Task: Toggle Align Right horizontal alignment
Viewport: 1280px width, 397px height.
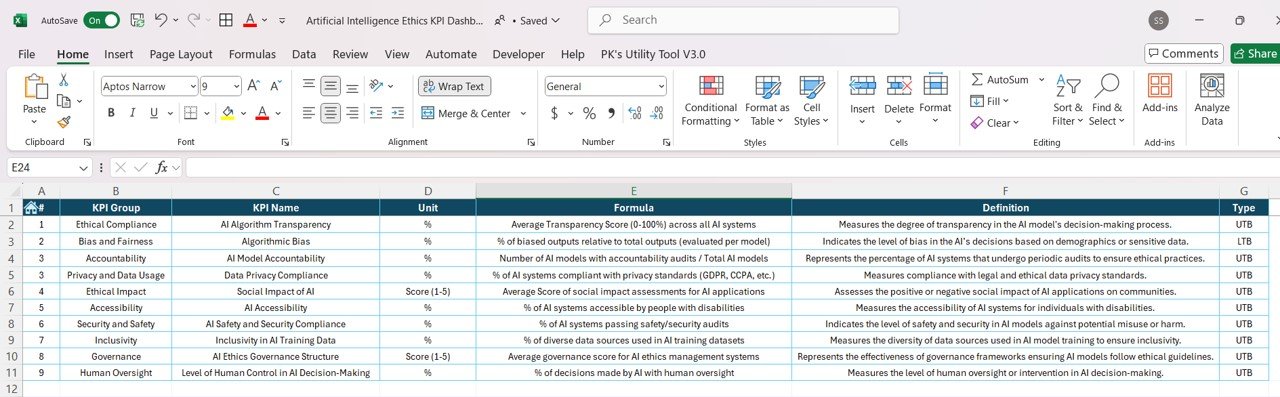Action: [x=352, y=113]
